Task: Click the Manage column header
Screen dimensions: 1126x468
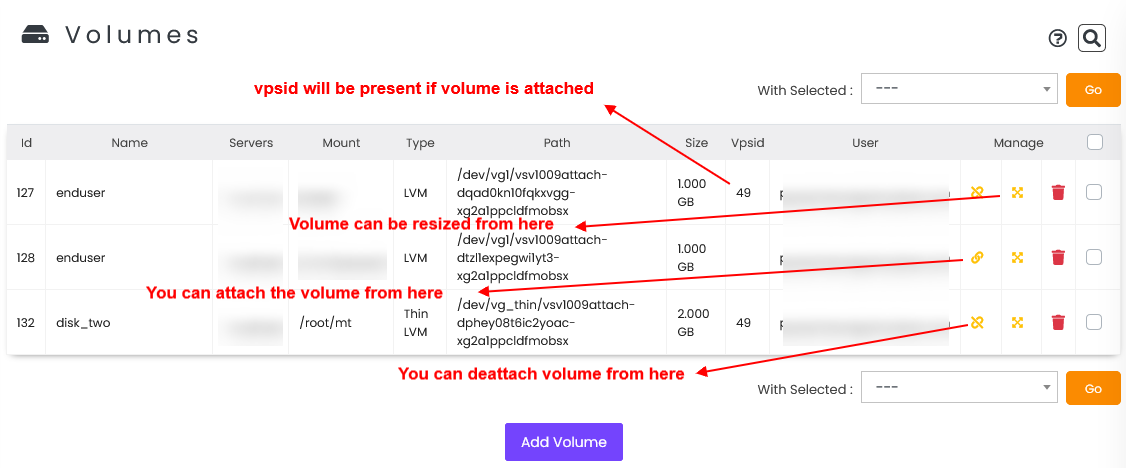Action: click(1018, 143)
